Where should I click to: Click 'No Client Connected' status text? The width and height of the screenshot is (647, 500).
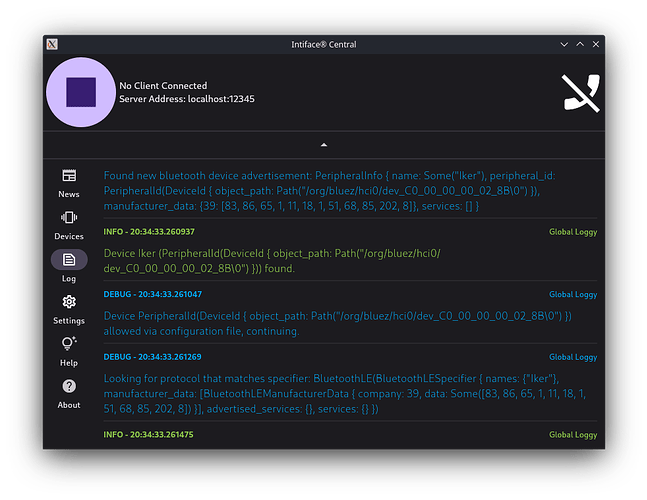[163, 86]
